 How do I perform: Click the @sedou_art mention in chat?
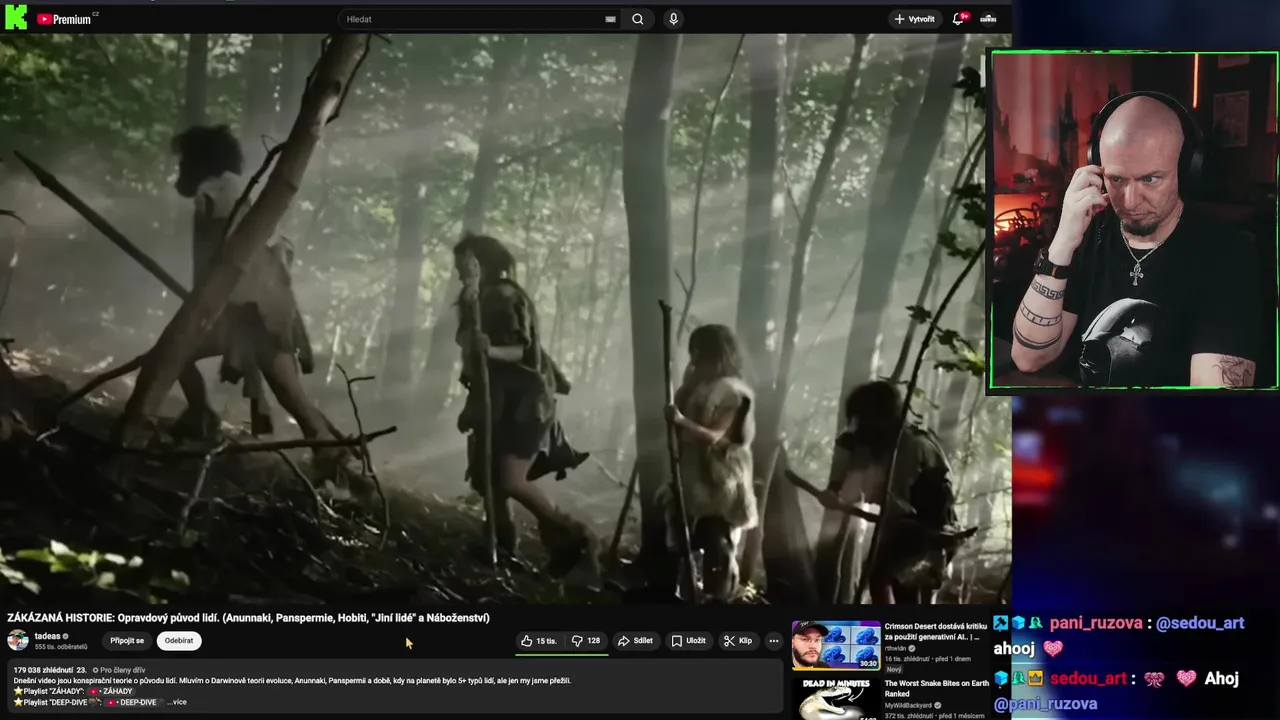[1200, 623]
